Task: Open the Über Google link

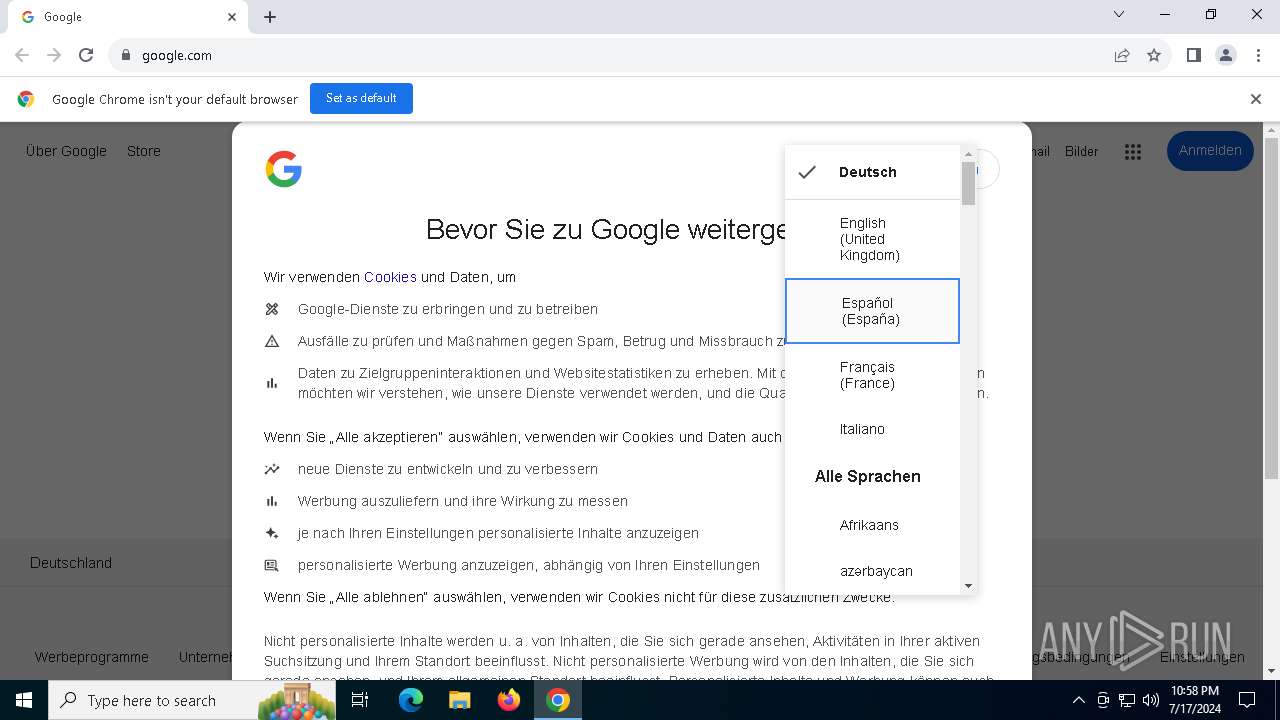Action: tap(66, 151)
